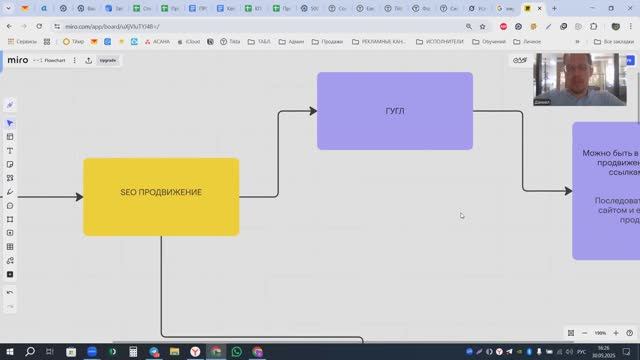This screenshot has width=640, height=360.
Task: Open the ИСПОЛНИТЕЛИ bookmarks folder
Action: [440, 42]
